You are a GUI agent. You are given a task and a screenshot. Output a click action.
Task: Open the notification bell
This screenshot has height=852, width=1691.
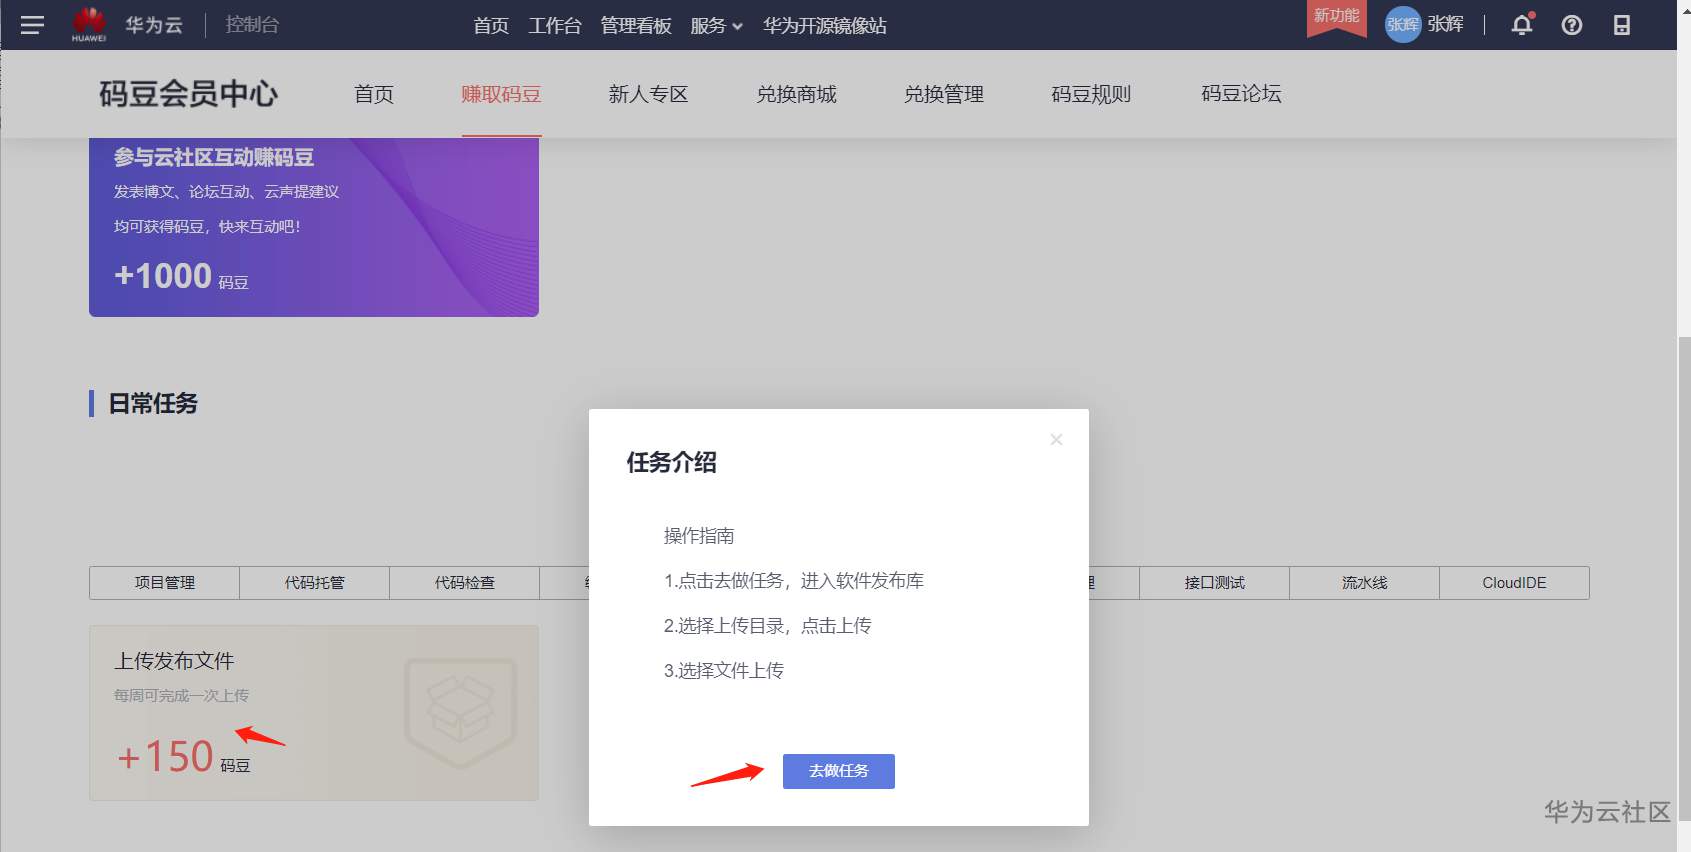(x=1522, y=25)
